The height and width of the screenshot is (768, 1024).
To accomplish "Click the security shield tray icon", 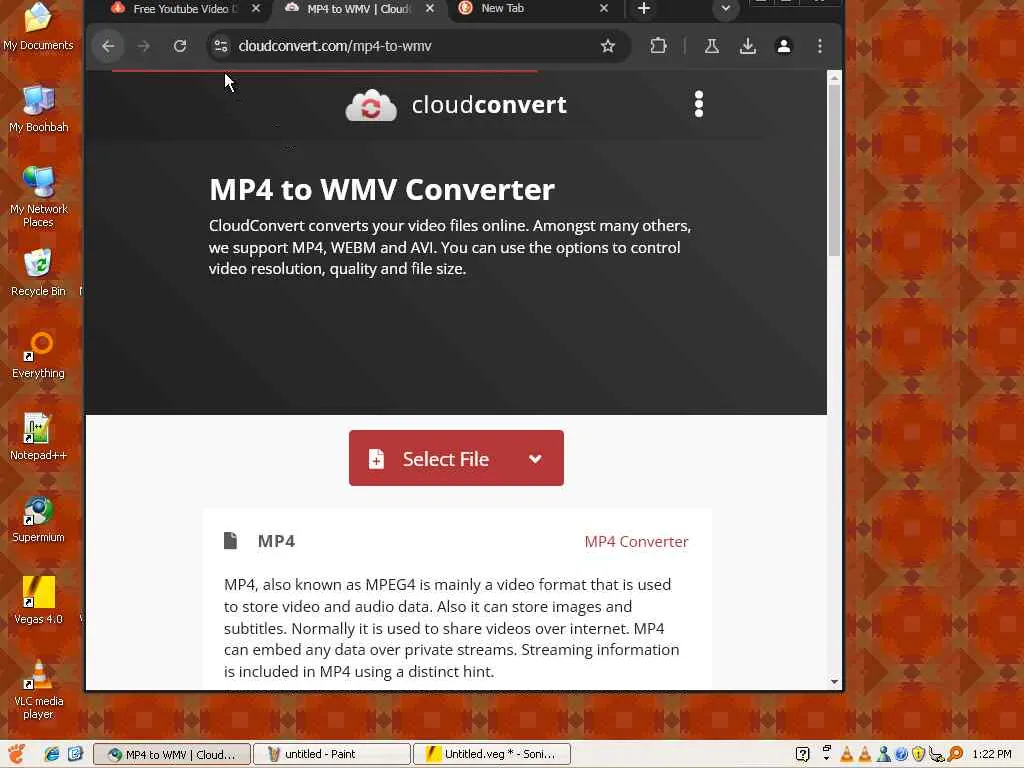I will click(x=918, y=754).
